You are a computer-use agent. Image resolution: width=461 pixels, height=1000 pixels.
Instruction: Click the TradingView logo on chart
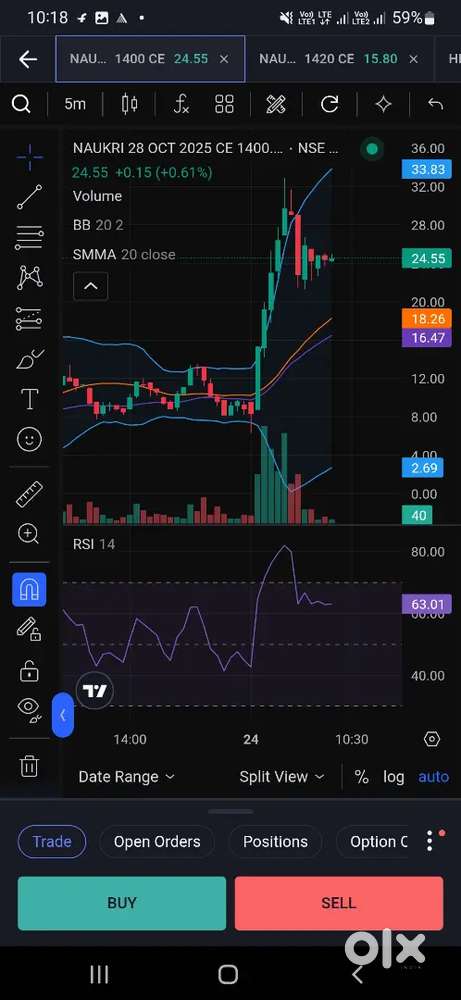95,691
